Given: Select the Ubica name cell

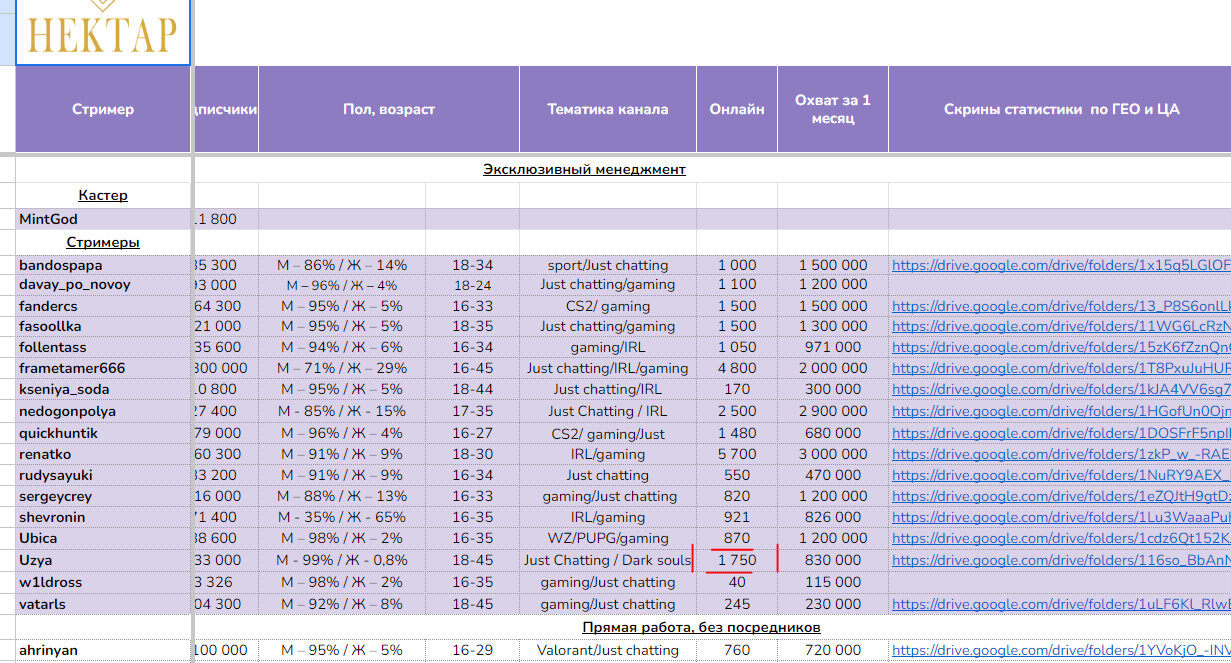Looking at the screenshot, I should (103, 538).
